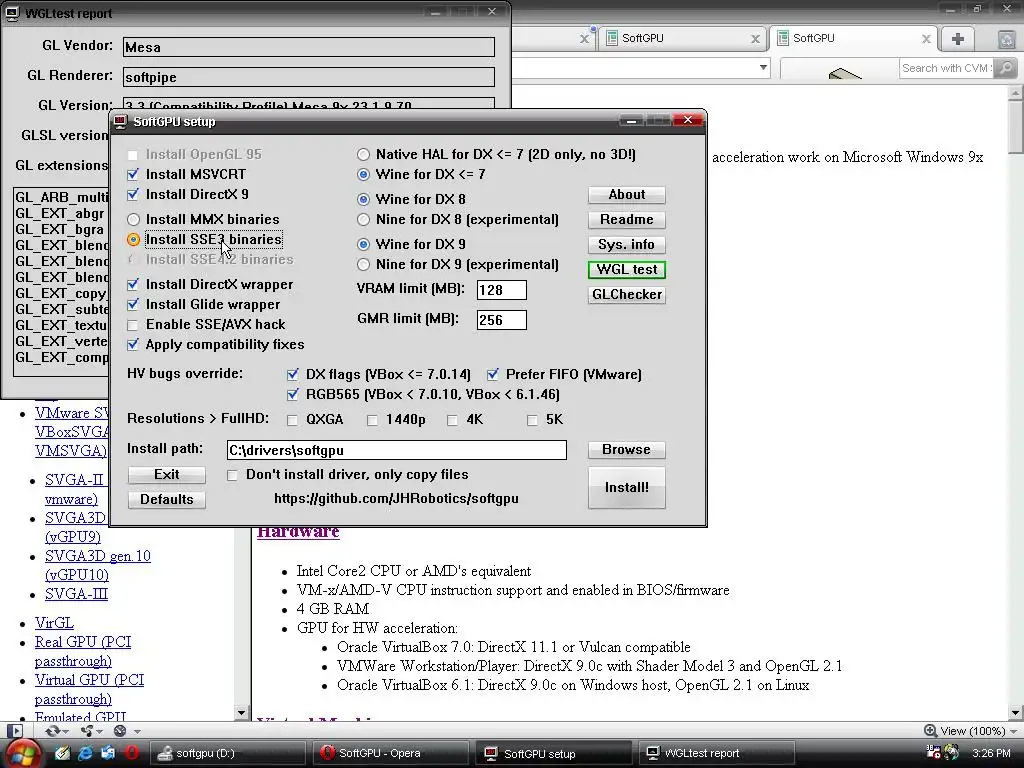The image size is (1024, 768).
Task: Close the active SoftGPU tab in Opera
Action: coord(926,39)
